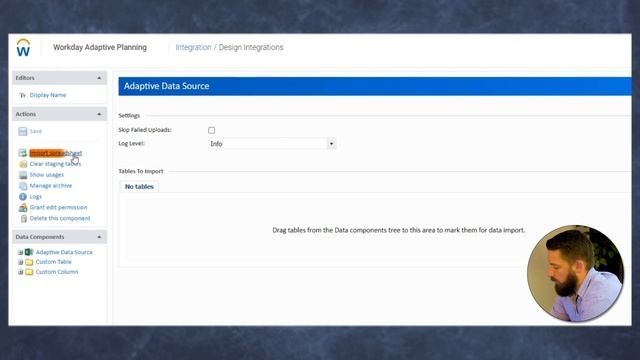Open the Design Integrations breadcrumb
This screenshot has height=360, width=640.
click(251, 47)
